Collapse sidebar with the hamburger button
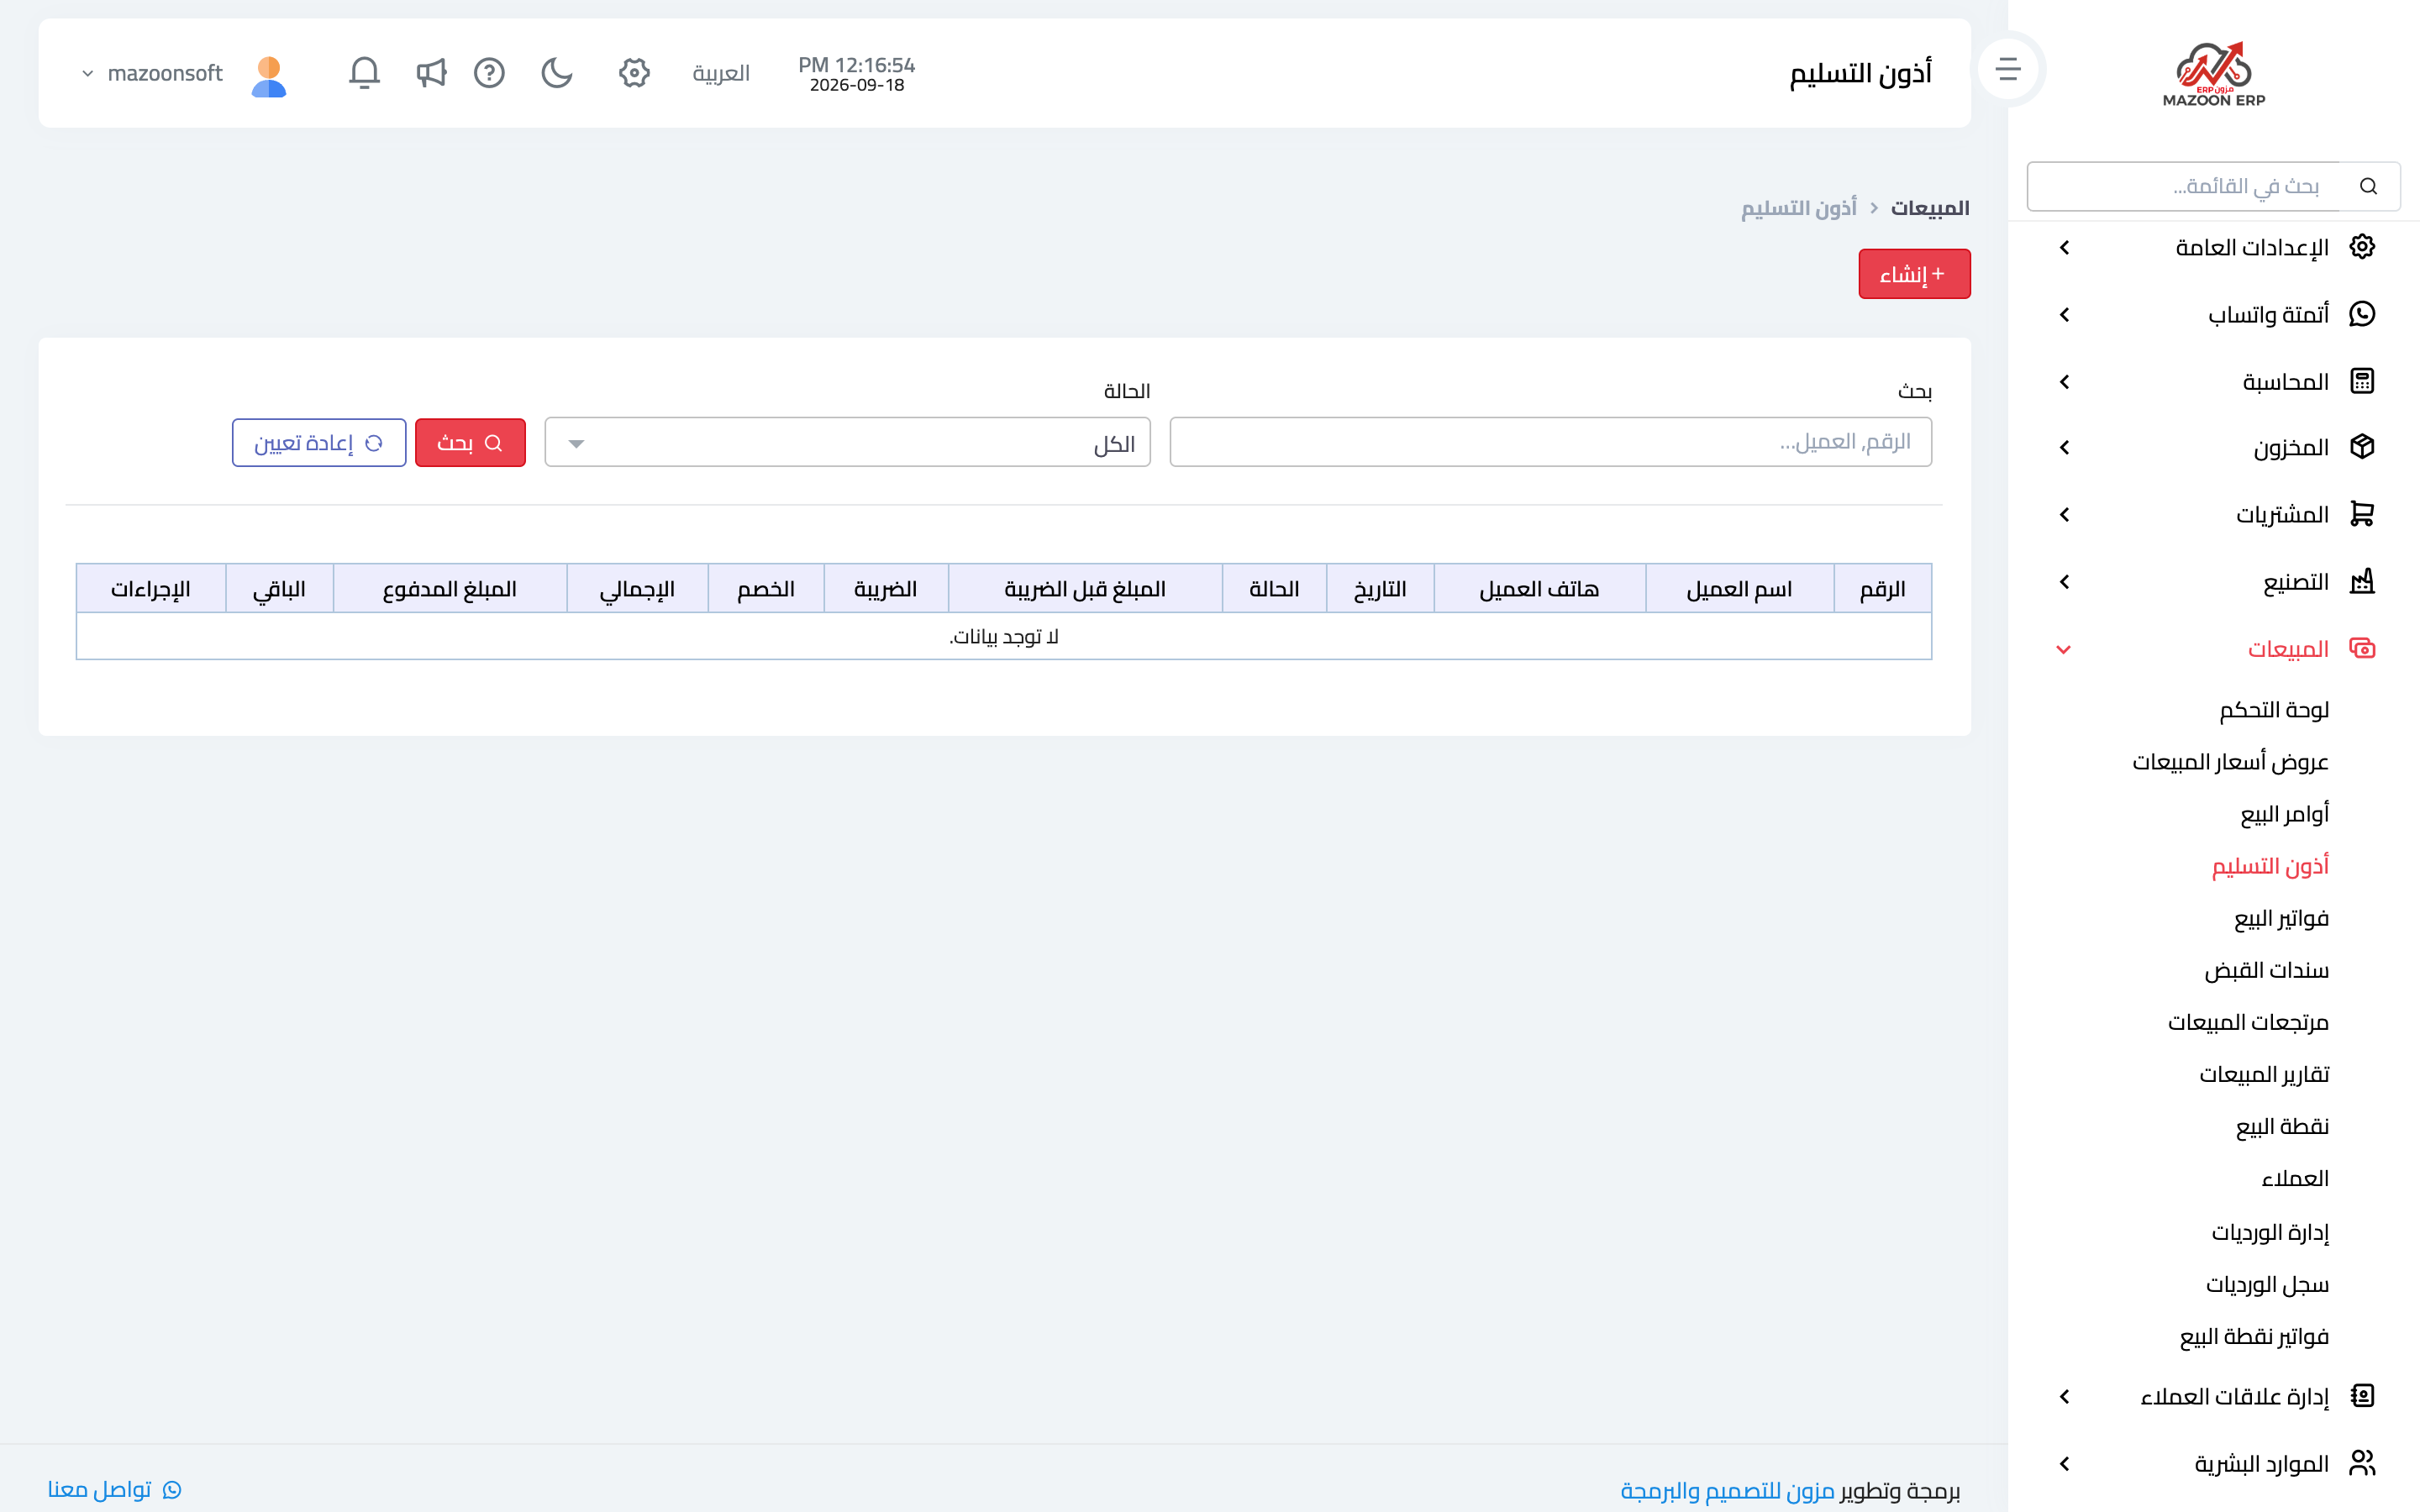 (2008, 69)
